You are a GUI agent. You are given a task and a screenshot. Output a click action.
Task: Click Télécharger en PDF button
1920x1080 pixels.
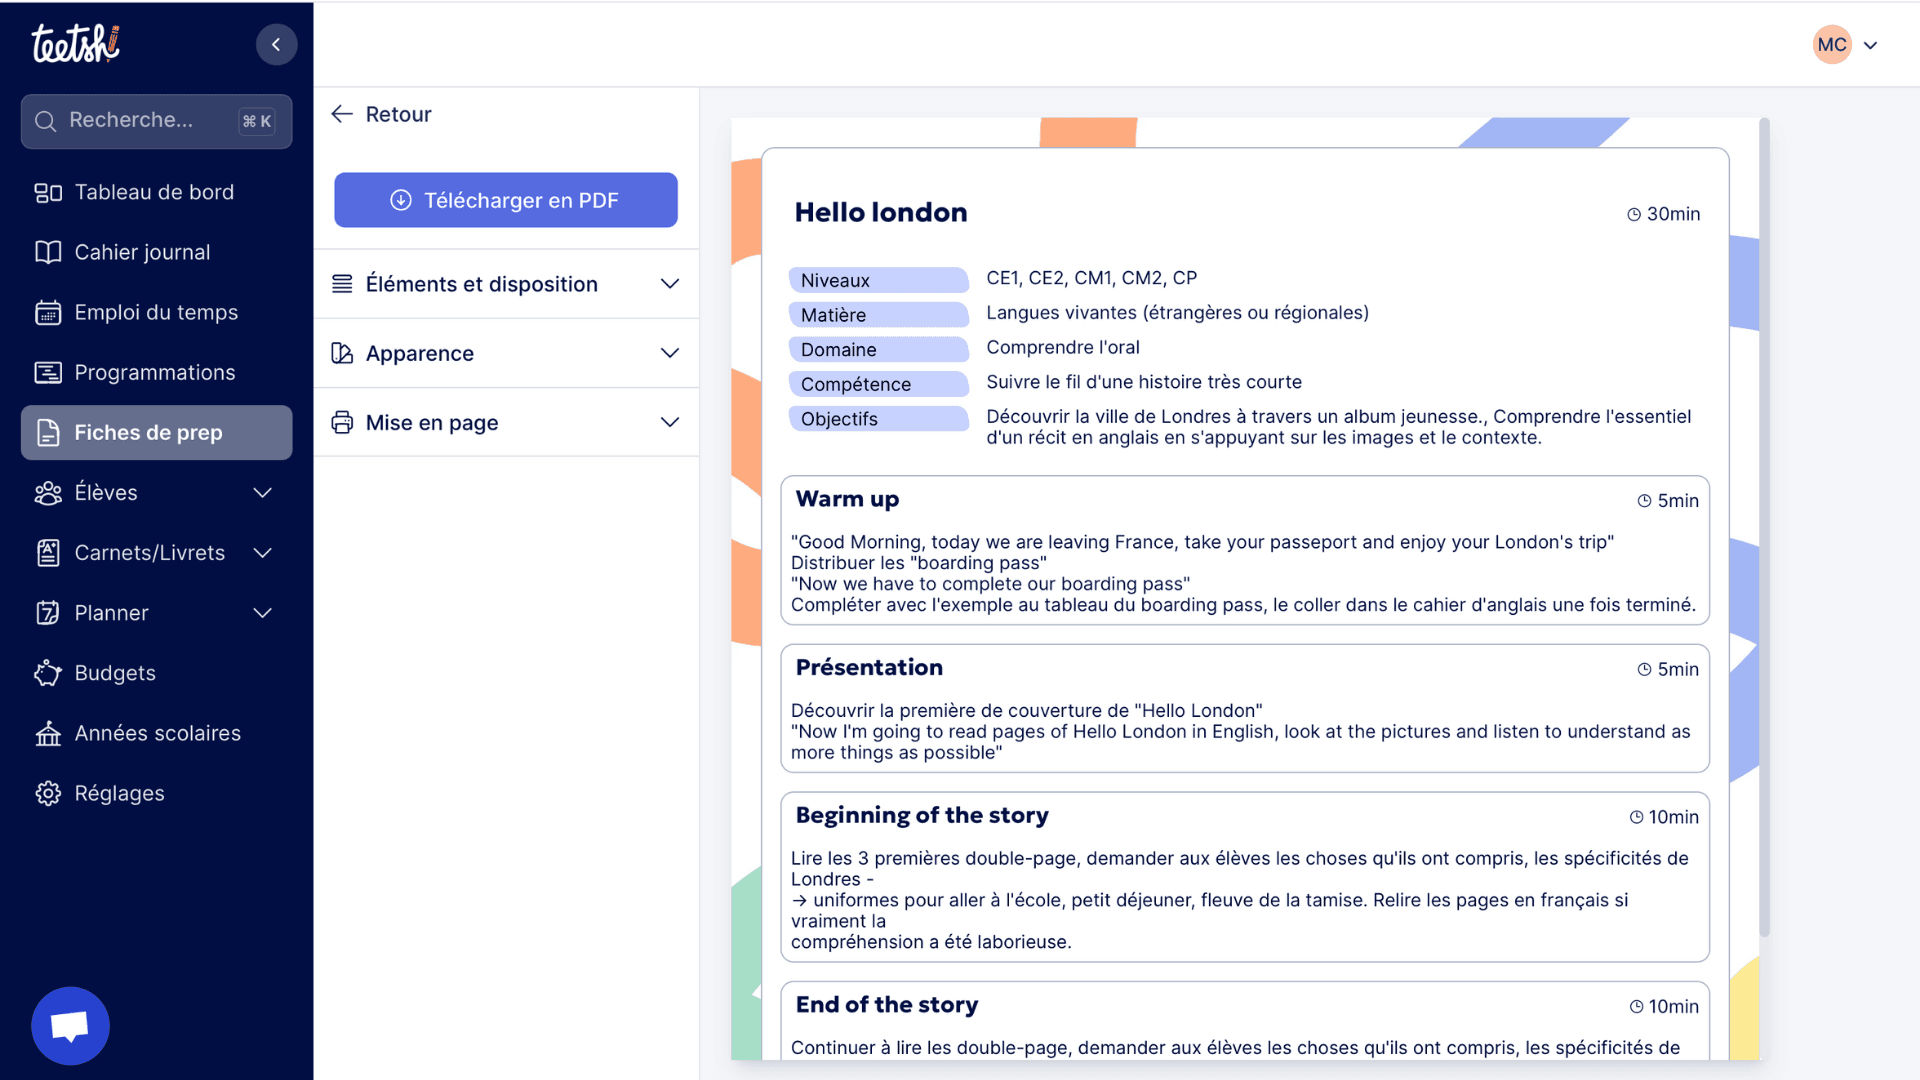click(505, 200)
